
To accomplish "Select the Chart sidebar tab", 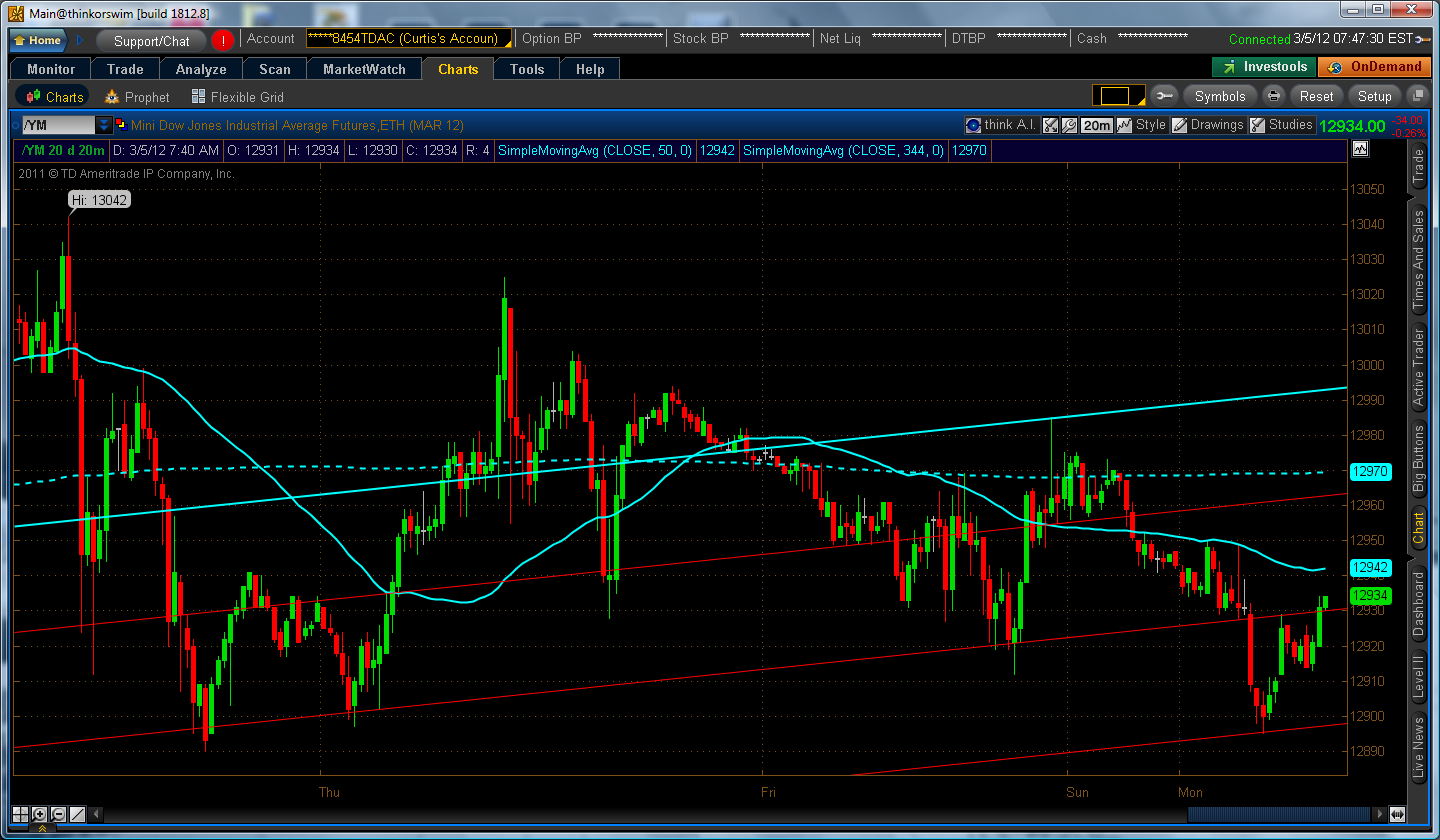I will tap(1418, 528).
